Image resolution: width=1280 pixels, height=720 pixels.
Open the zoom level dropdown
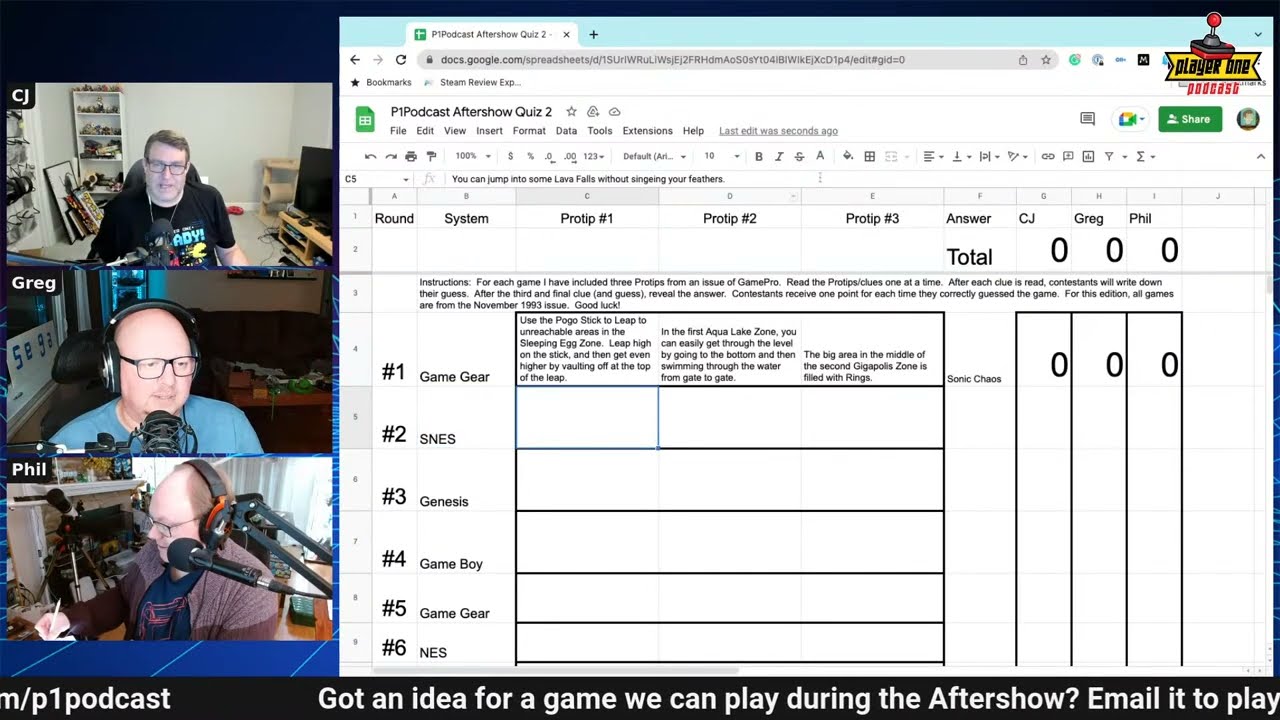(473, 156)
